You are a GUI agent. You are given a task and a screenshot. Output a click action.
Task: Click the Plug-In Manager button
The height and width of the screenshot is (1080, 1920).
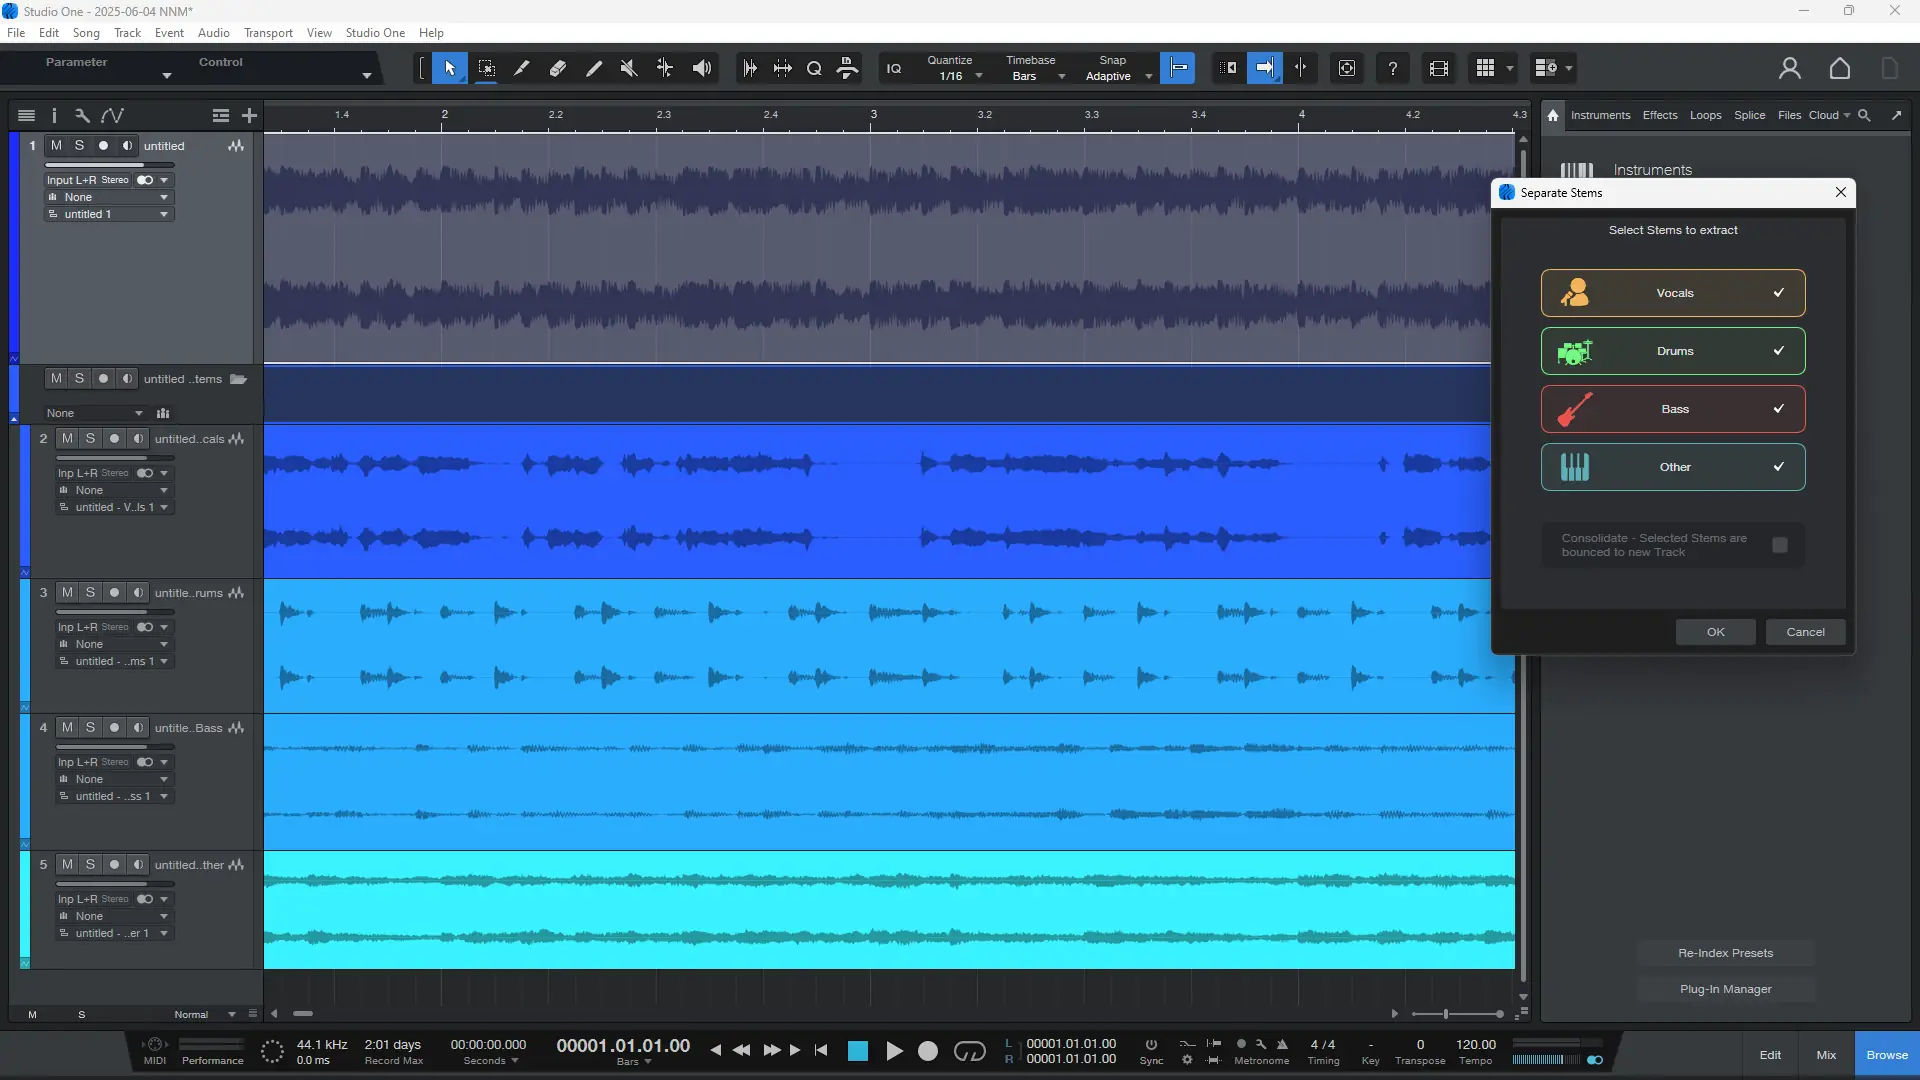coord(1725,989)
